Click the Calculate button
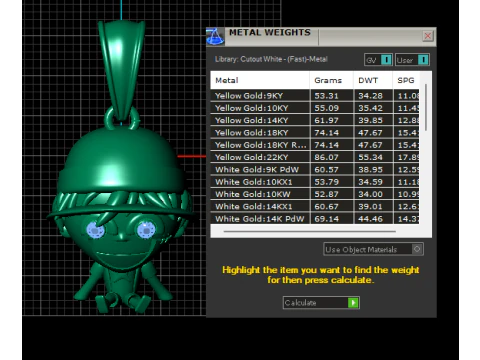 [321, 303]
